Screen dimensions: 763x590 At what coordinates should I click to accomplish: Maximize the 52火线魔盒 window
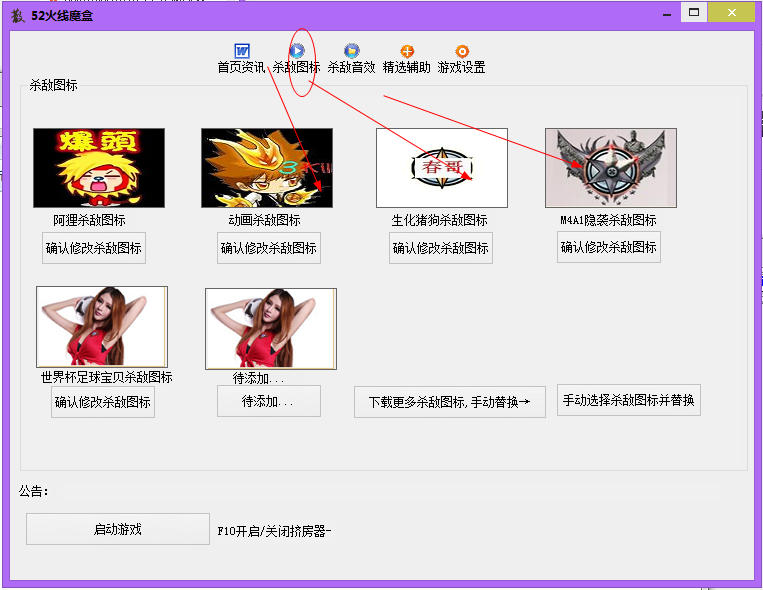tap(694, 13)
